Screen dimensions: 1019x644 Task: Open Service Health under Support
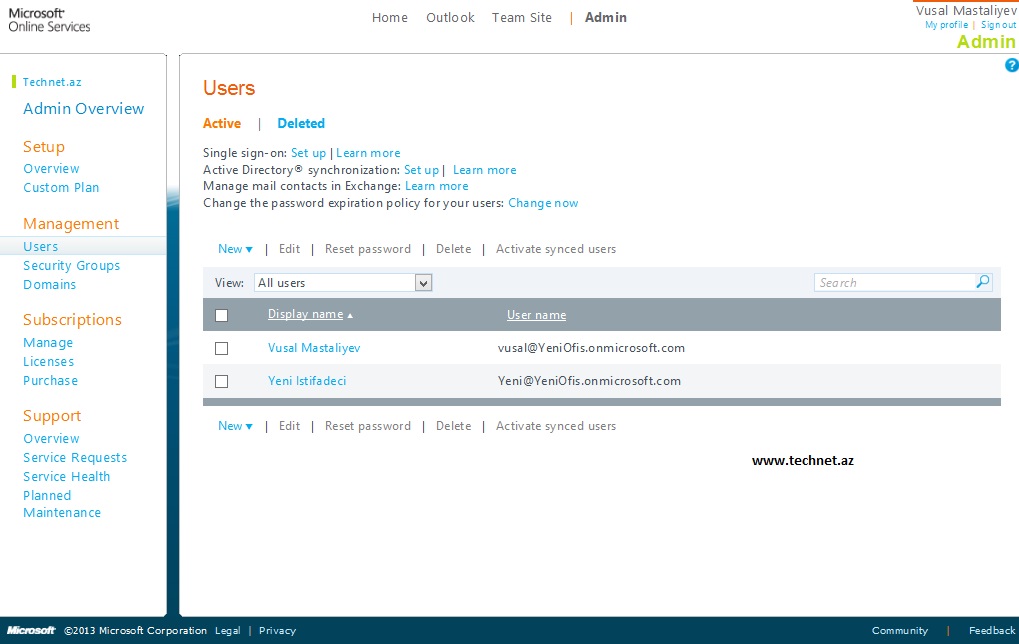click(67, 477)
